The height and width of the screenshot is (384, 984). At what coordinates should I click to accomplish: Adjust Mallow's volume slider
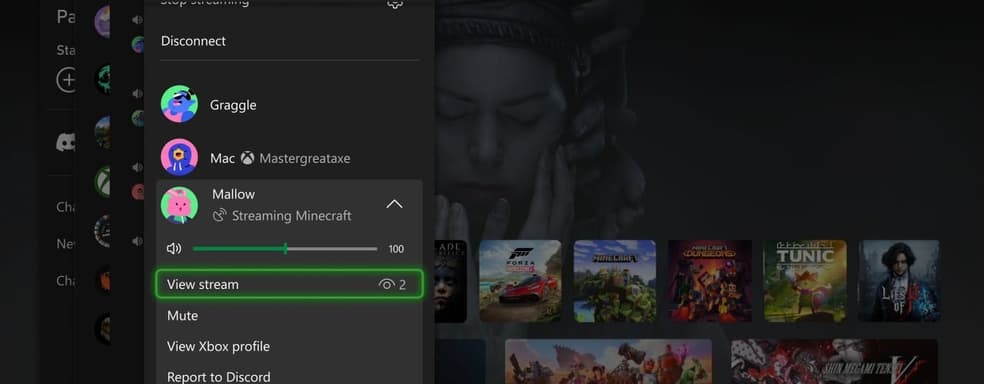(285, 249)
